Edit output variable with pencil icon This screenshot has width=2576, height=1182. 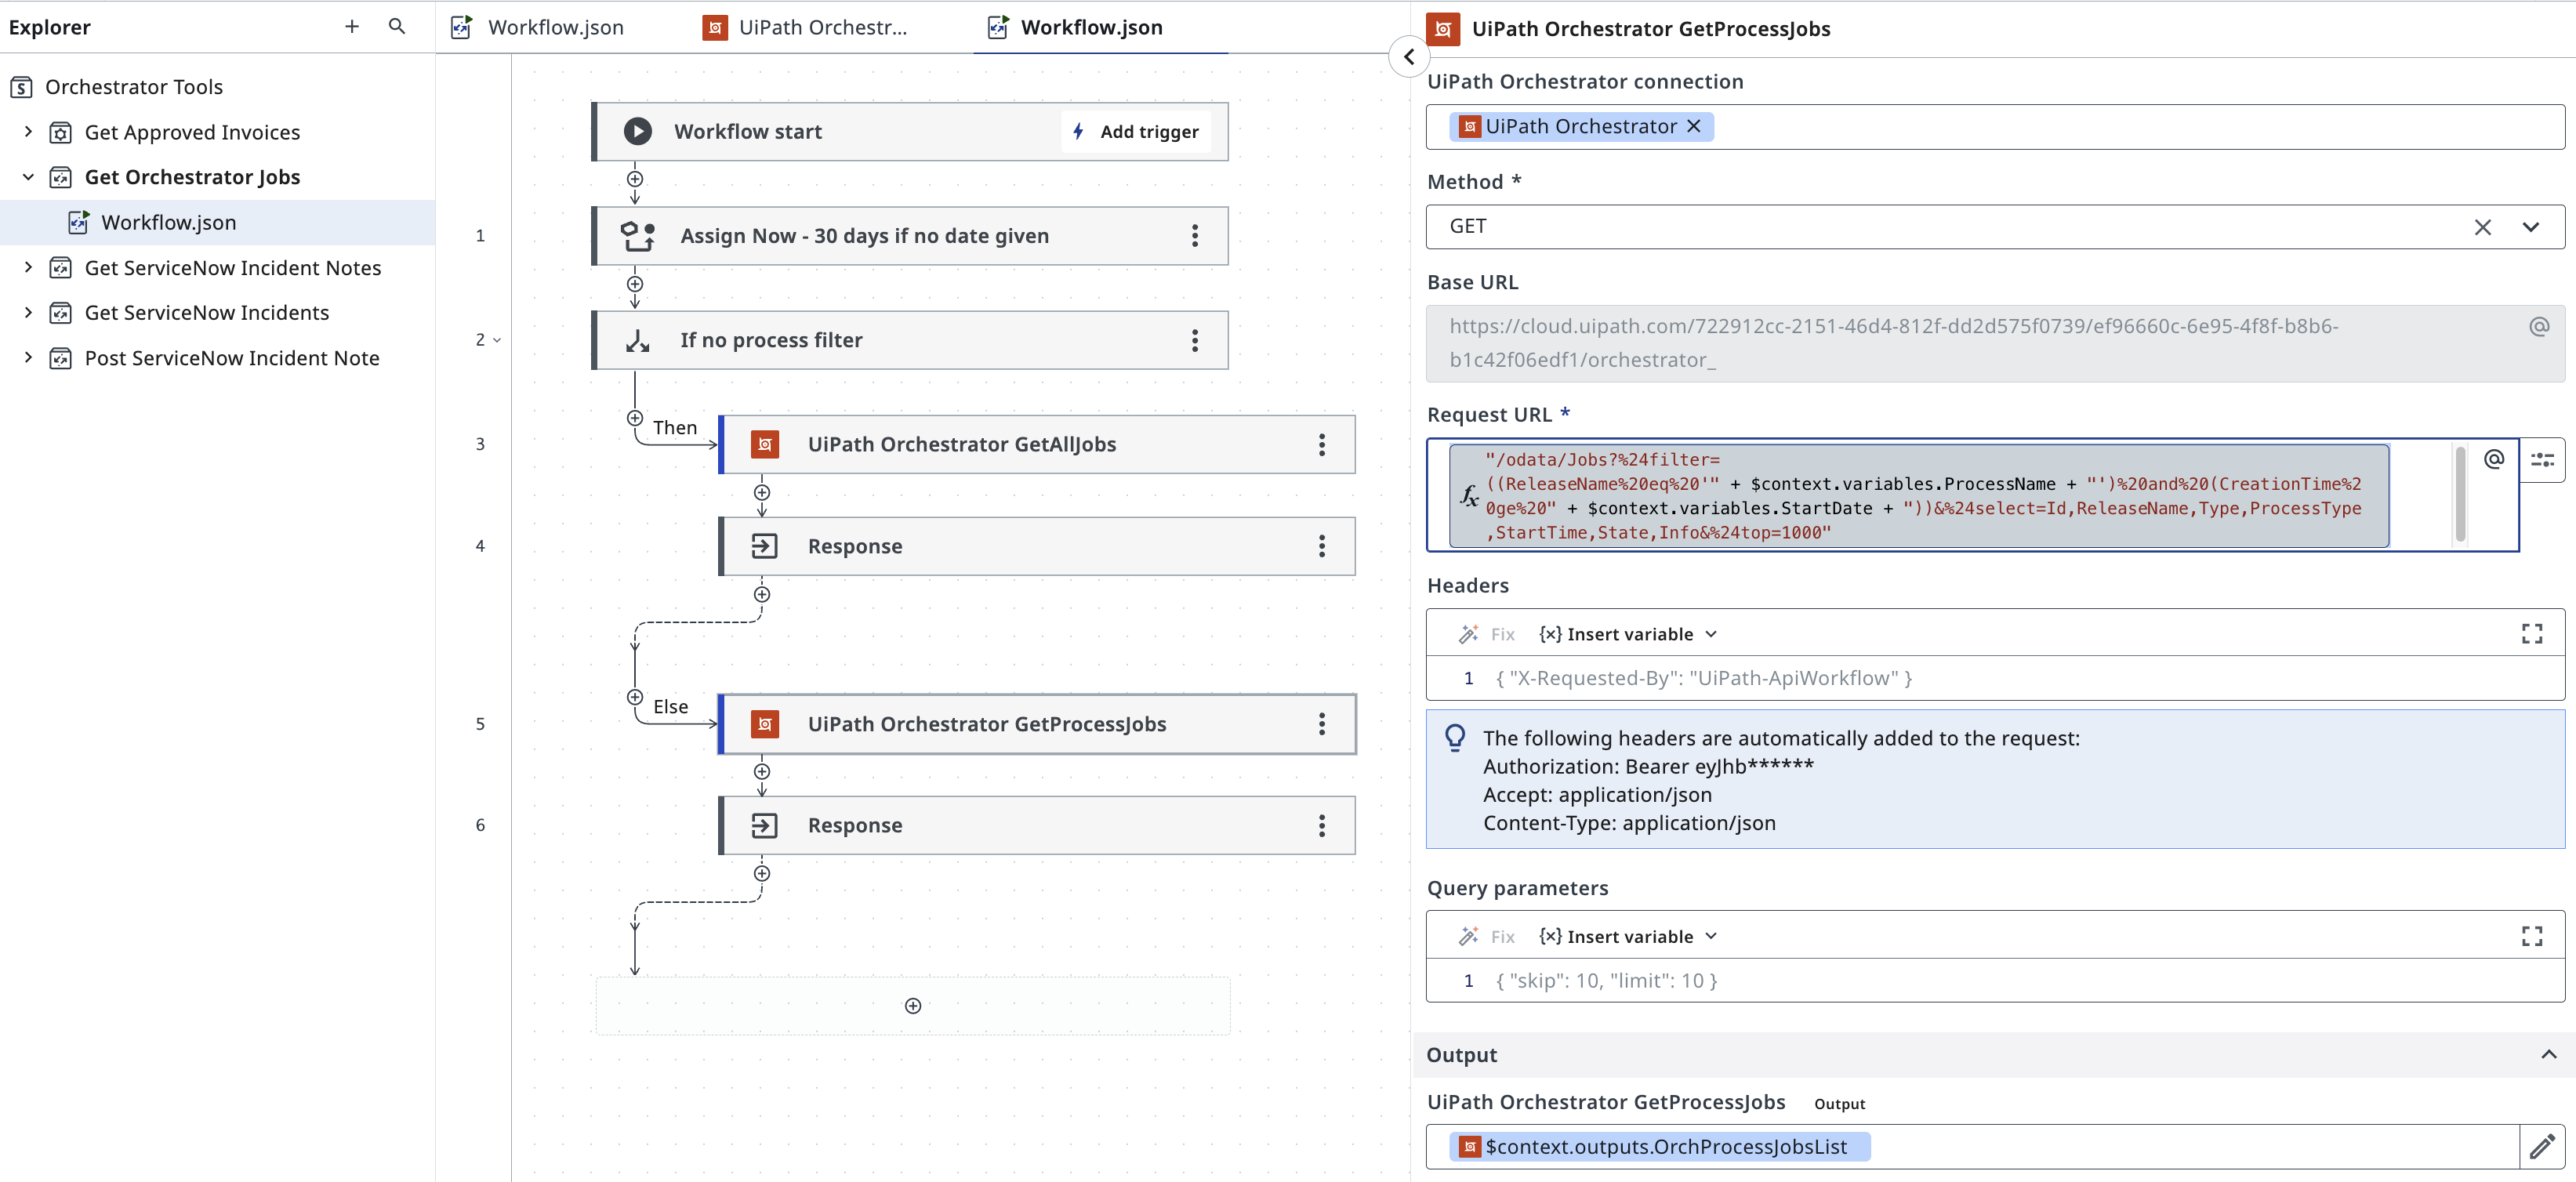2542,1146
